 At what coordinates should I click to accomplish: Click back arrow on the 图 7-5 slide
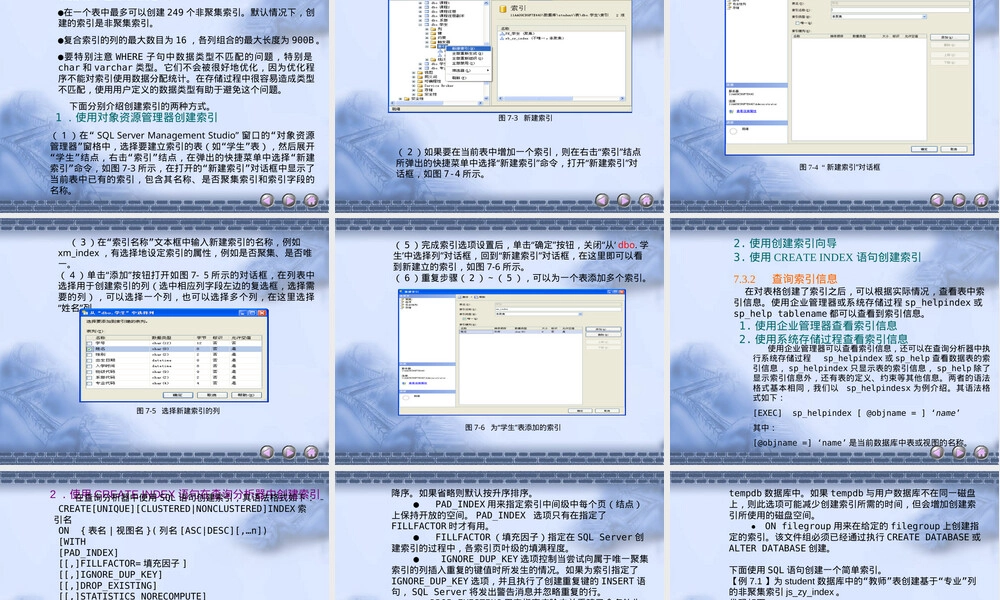[x=267, y=451]
